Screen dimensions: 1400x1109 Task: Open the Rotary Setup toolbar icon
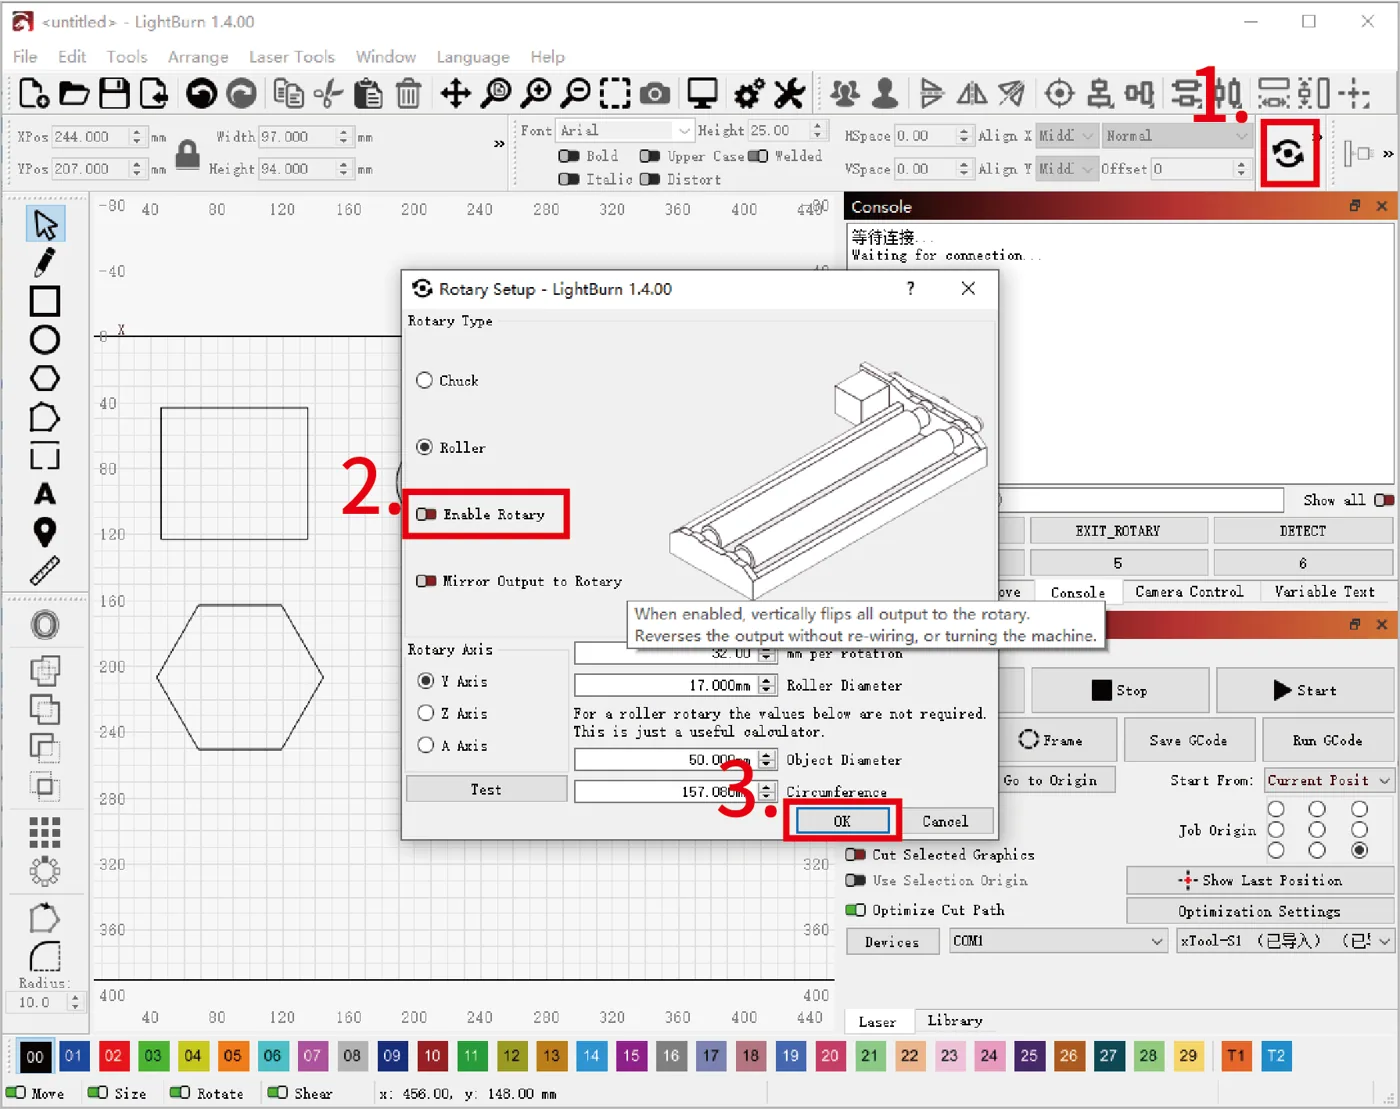click(1288, 153)
